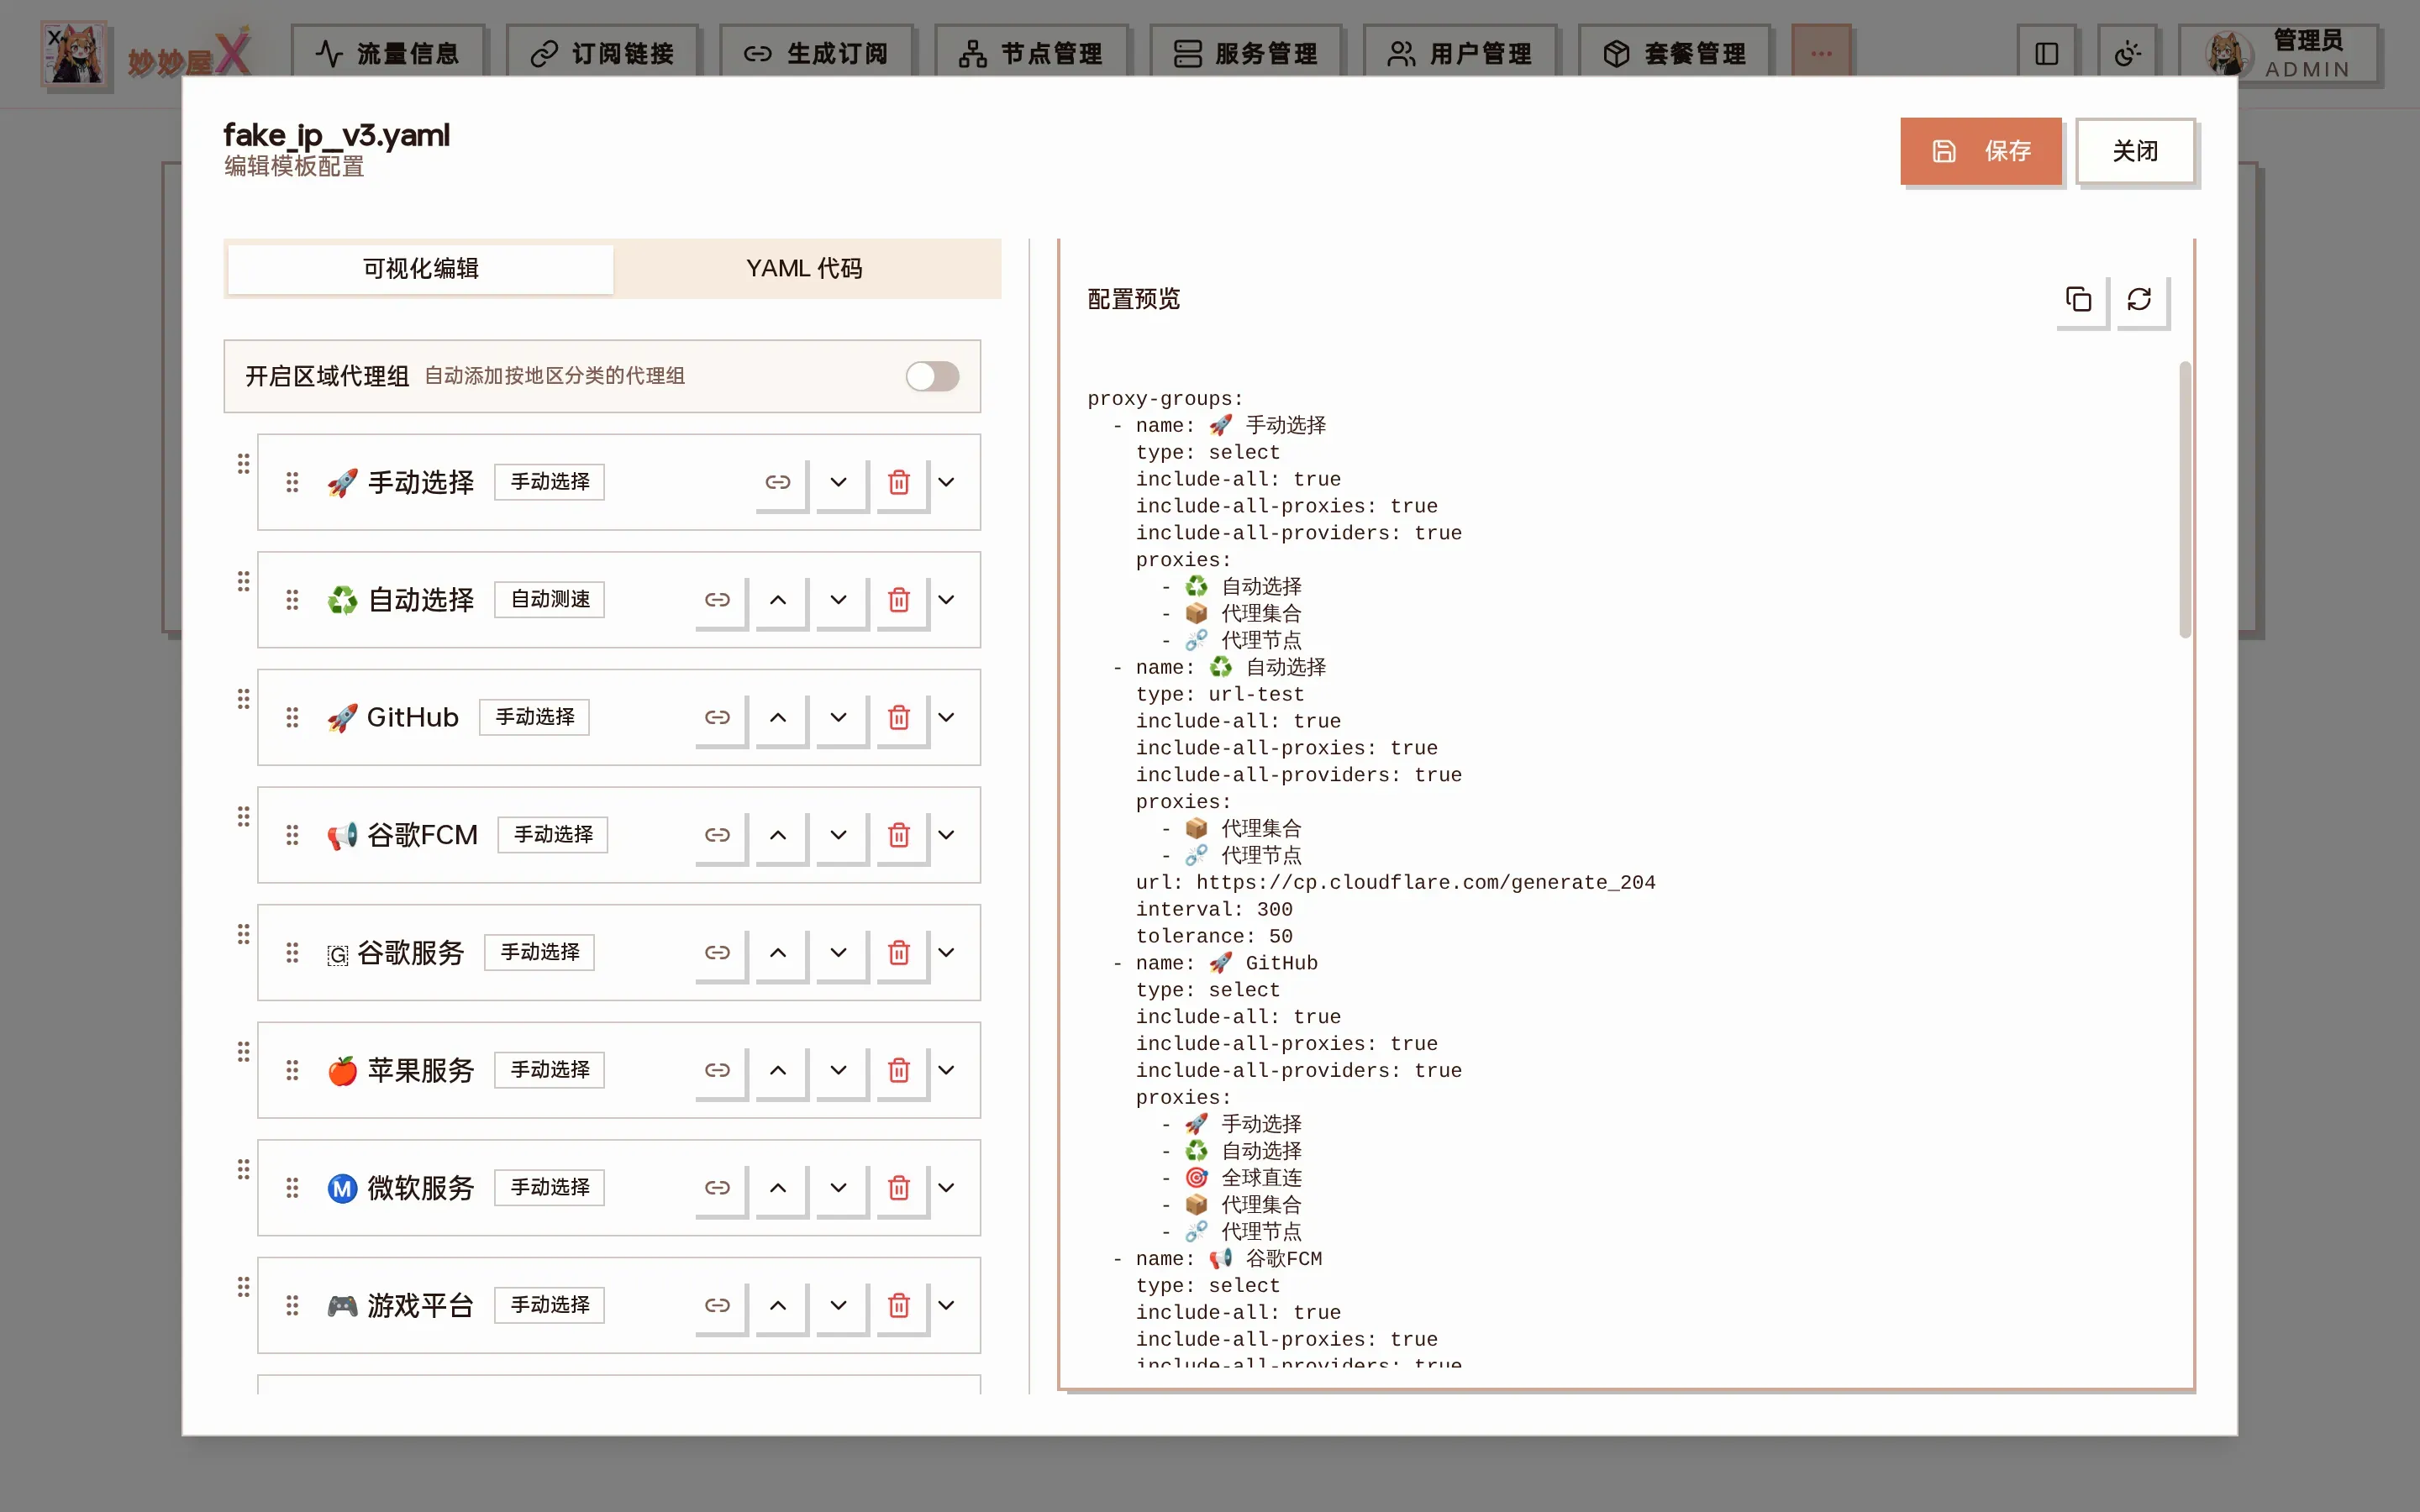Delete the 游戏平台 proxy group
This screenshot has width=2420, height=1512.
(x=899, y=1306)
